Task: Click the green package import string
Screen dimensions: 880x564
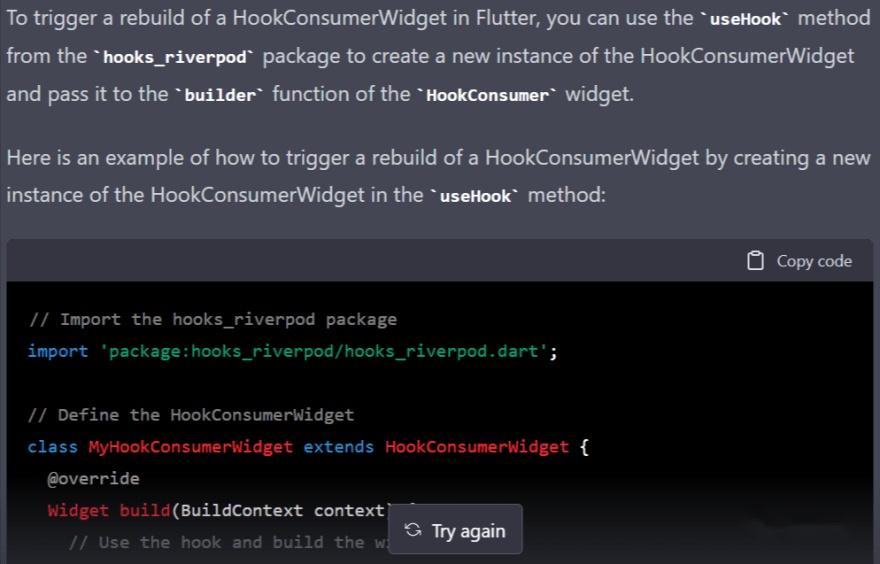Action: pos(324,351)
